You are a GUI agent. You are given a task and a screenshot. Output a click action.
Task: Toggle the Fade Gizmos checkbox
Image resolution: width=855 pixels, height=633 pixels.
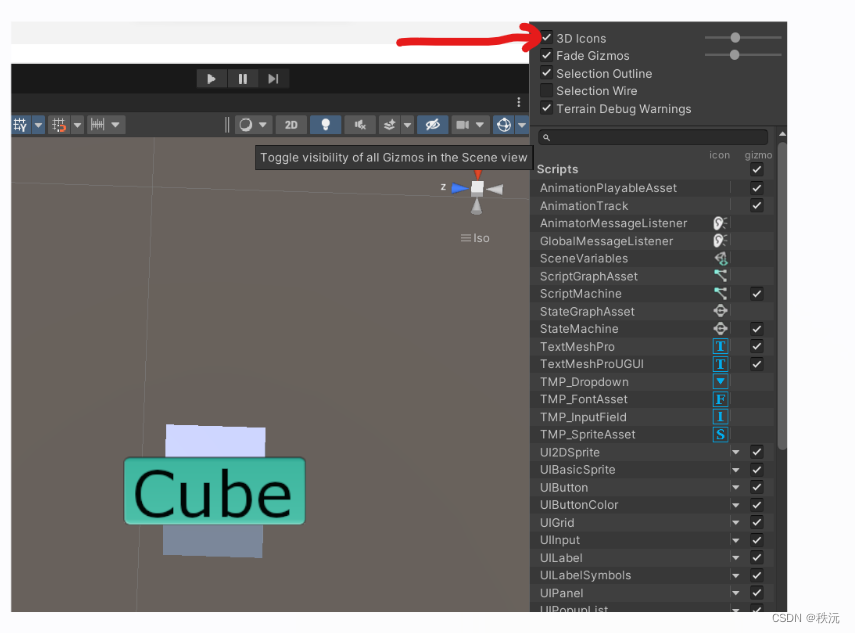[x=546, y=55]
